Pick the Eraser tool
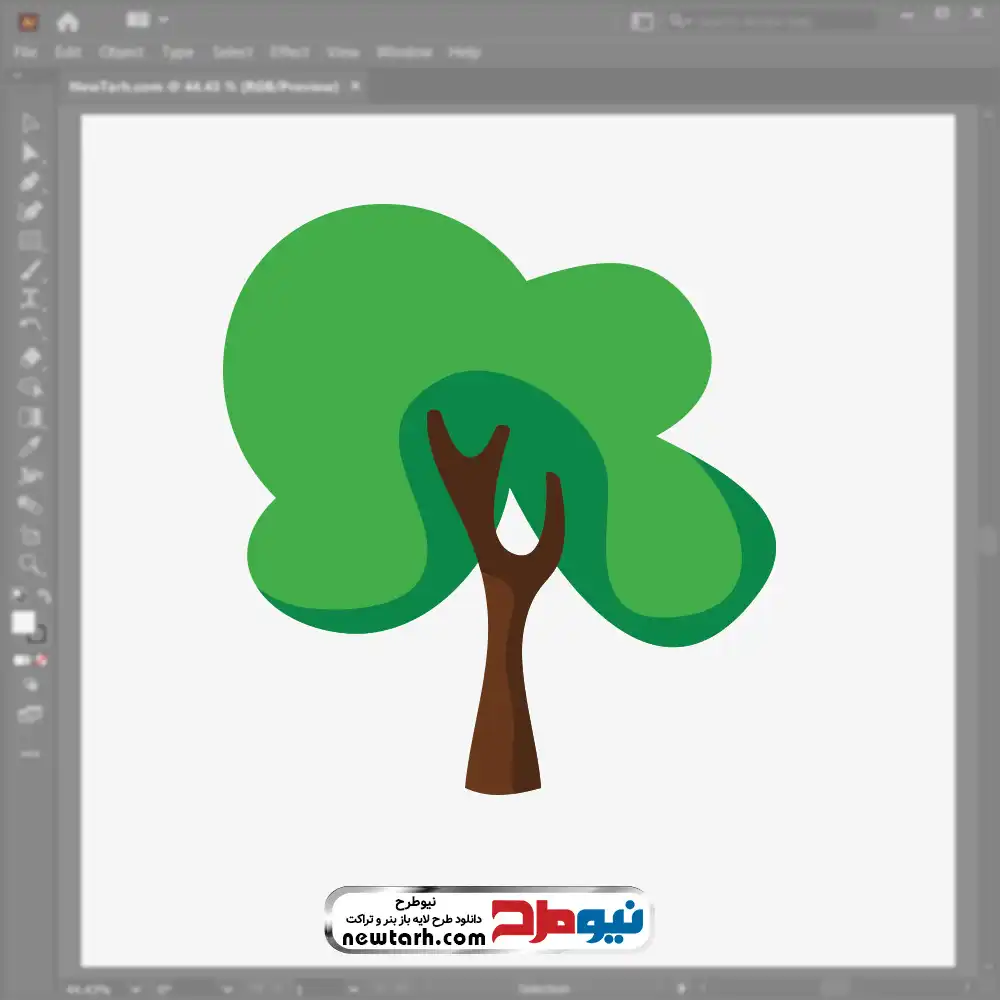The image size is (1000, 1000). 30,358
